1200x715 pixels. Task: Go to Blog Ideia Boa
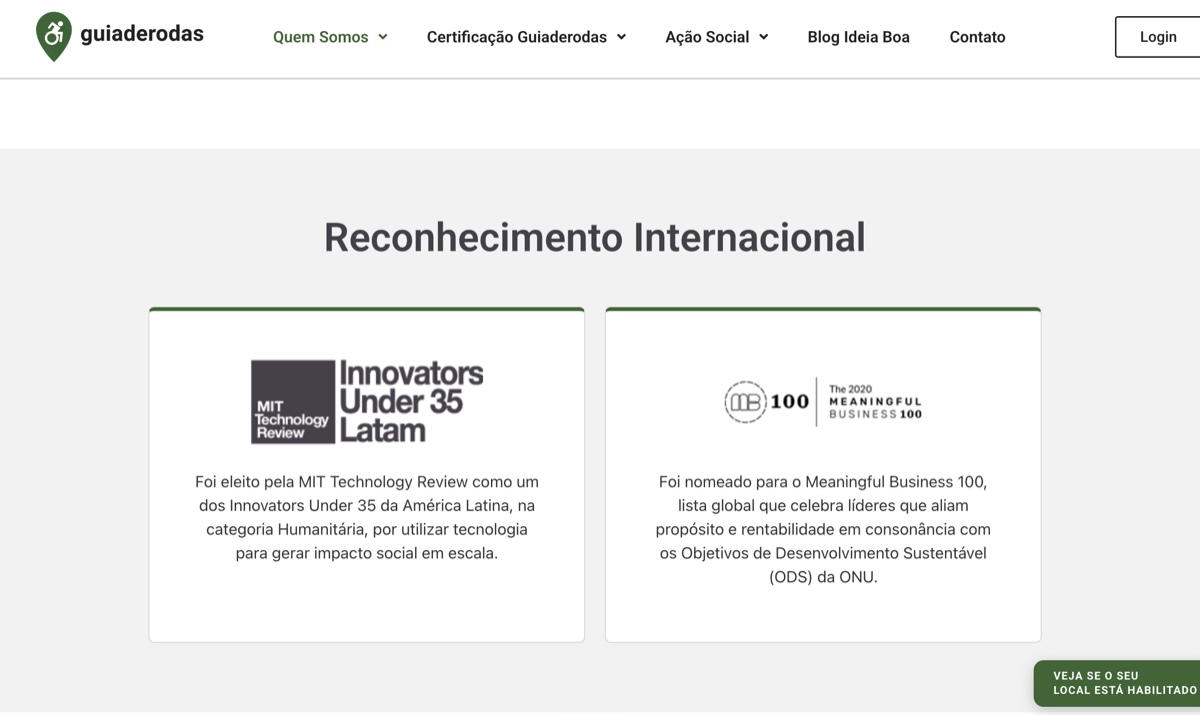[x=859, y=37]
